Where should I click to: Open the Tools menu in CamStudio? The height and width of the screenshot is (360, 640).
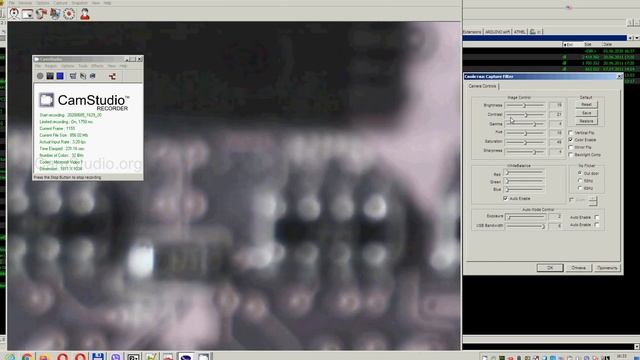coord(83,66)
